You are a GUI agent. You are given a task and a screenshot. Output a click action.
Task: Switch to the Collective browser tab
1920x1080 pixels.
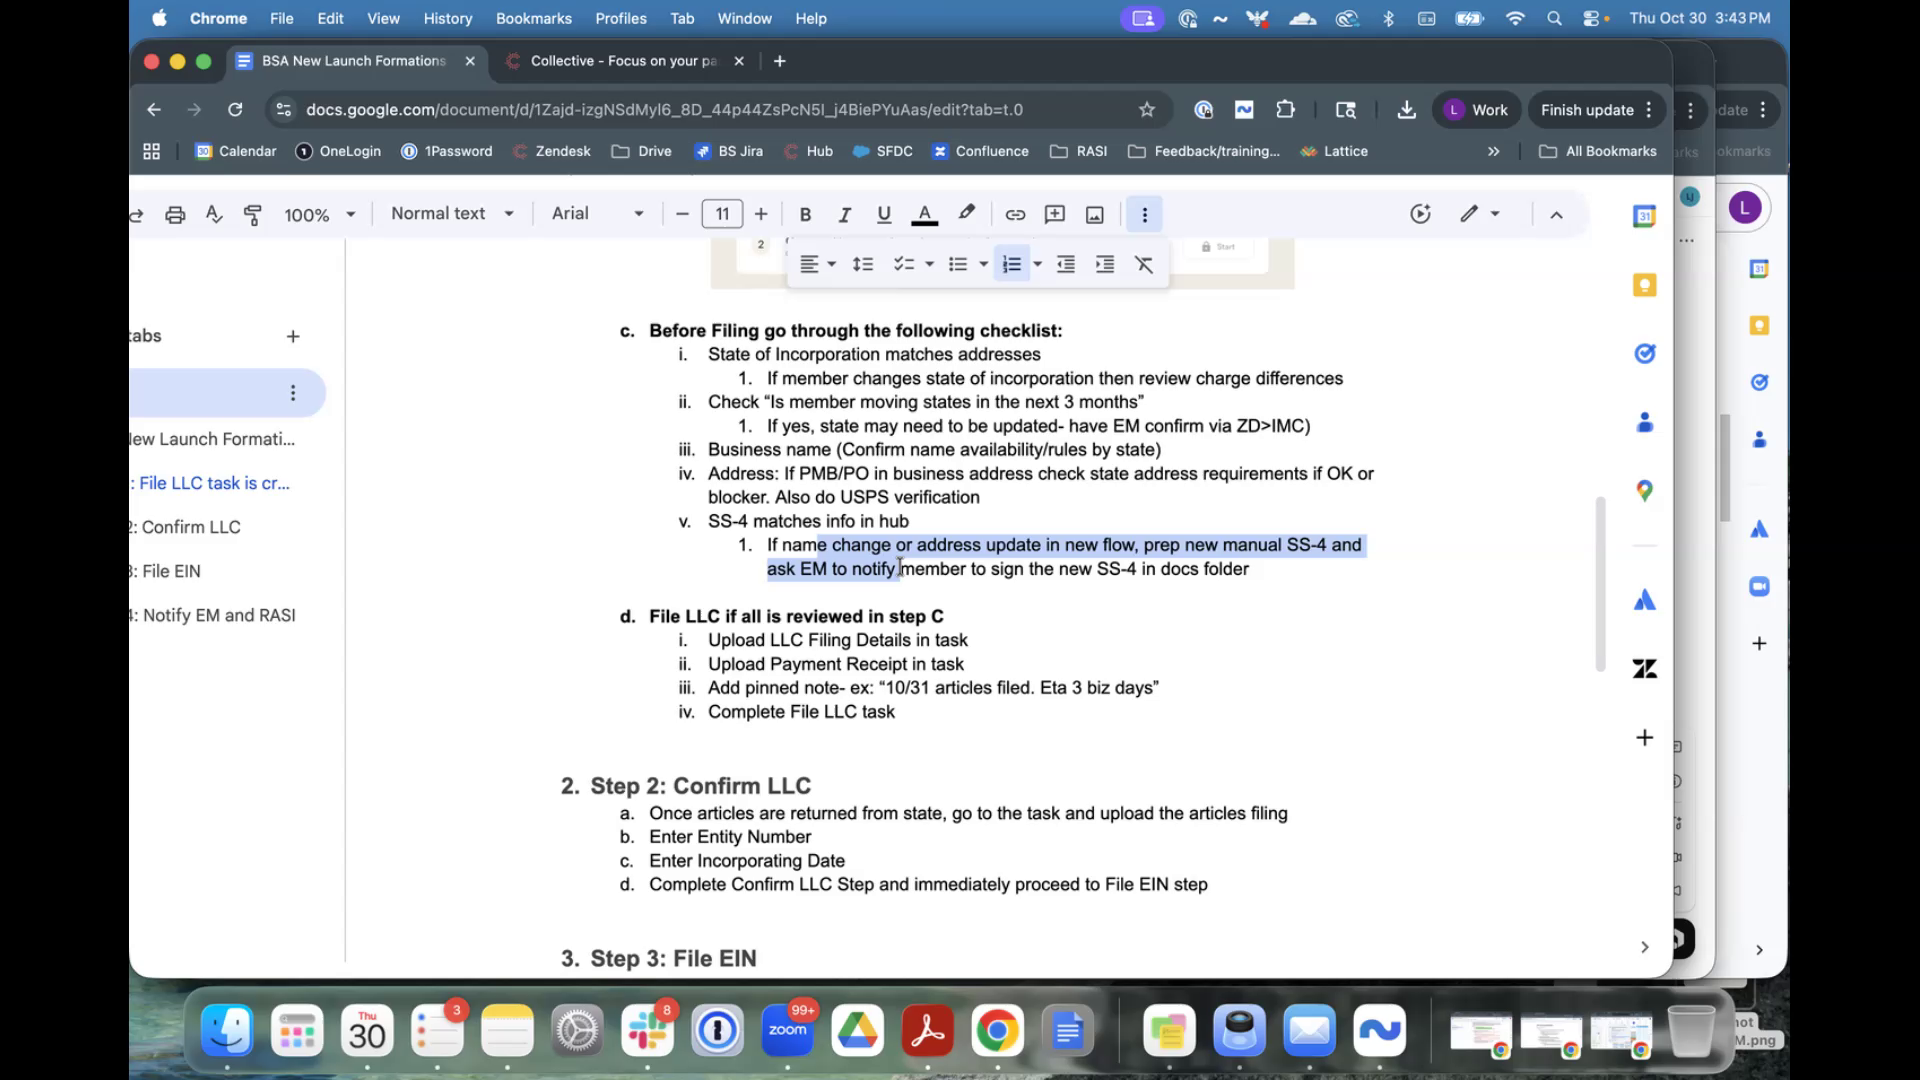coord(622,61)
